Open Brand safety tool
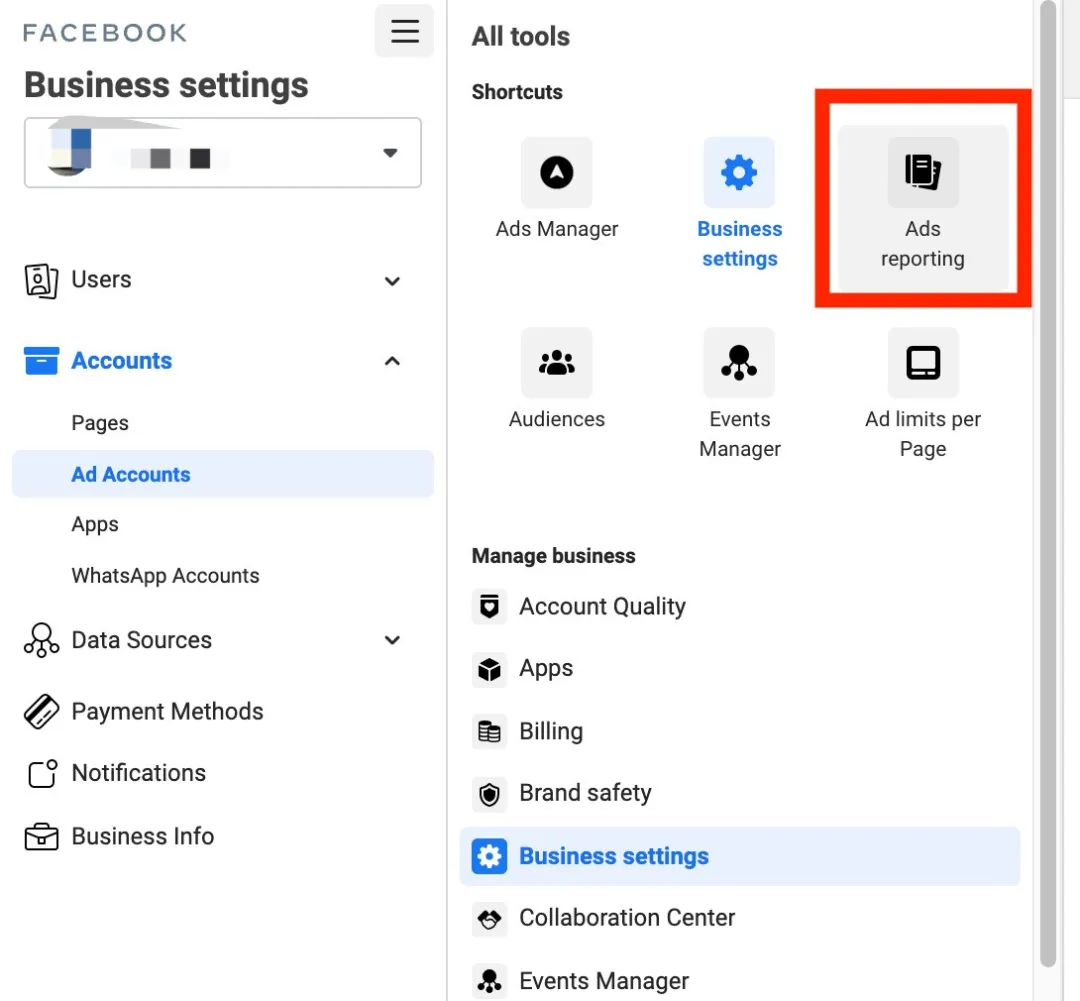 tap(585, 794)
